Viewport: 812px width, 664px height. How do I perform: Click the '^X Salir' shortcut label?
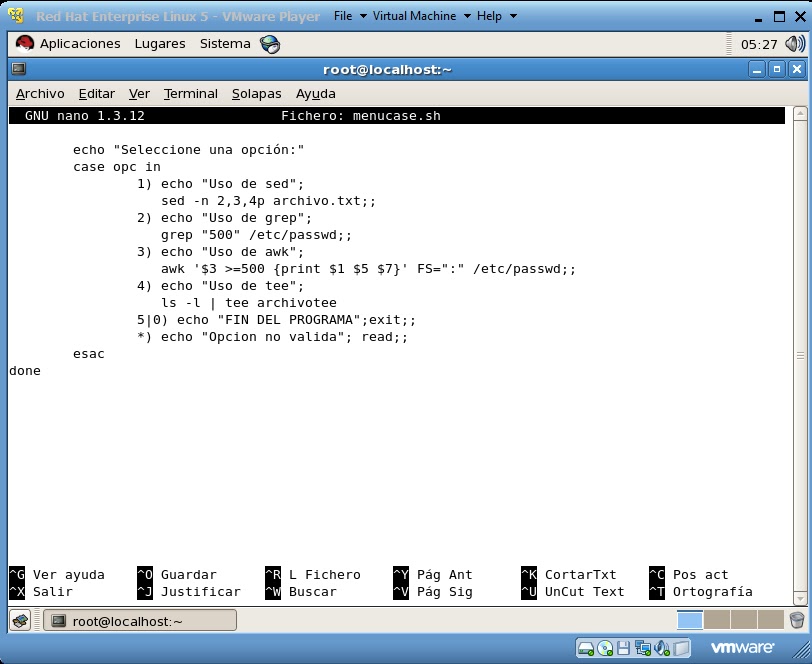pyautogui.click(x=41, y=591)
